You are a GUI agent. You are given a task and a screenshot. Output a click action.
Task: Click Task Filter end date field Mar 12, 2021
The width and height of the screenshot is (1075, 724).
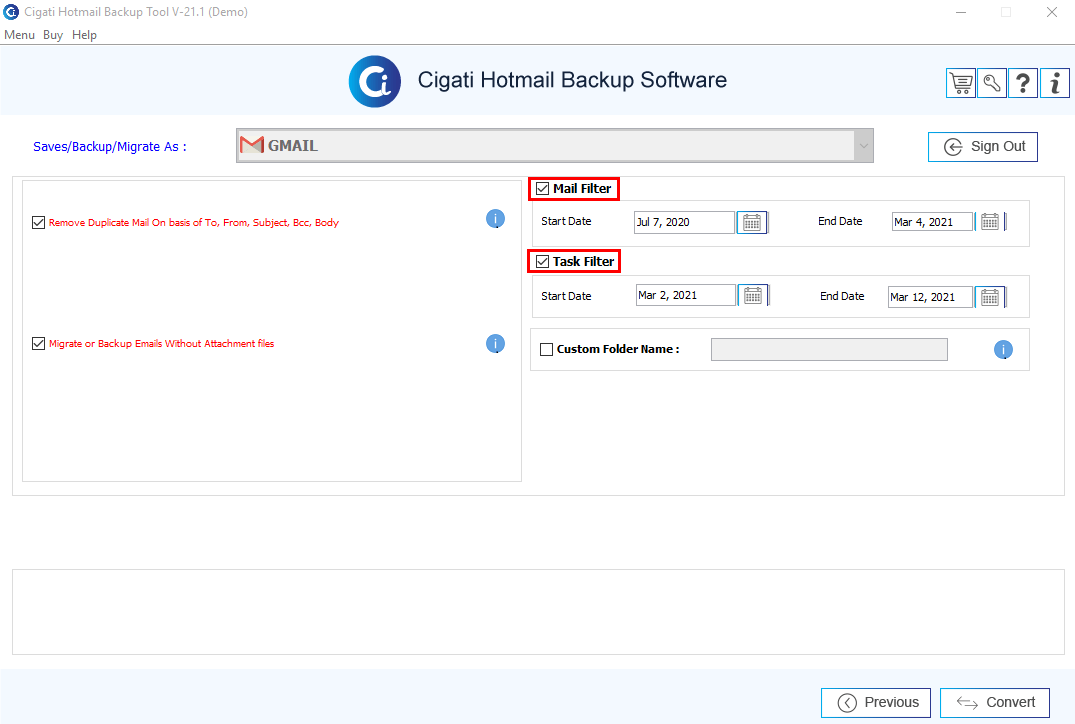point(930,297)
